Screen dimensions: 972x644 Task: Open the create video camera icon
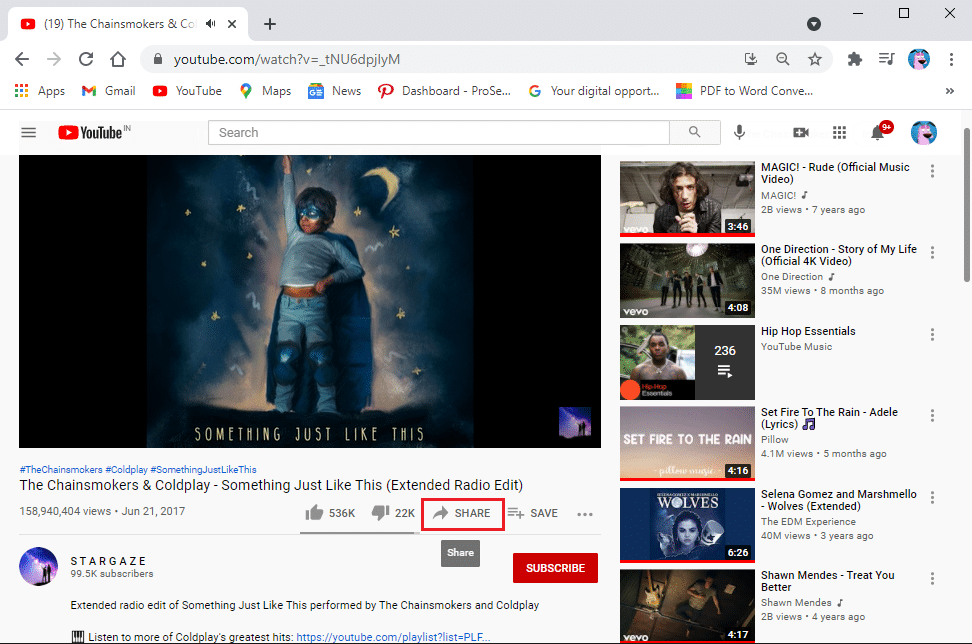click(800, 133)
